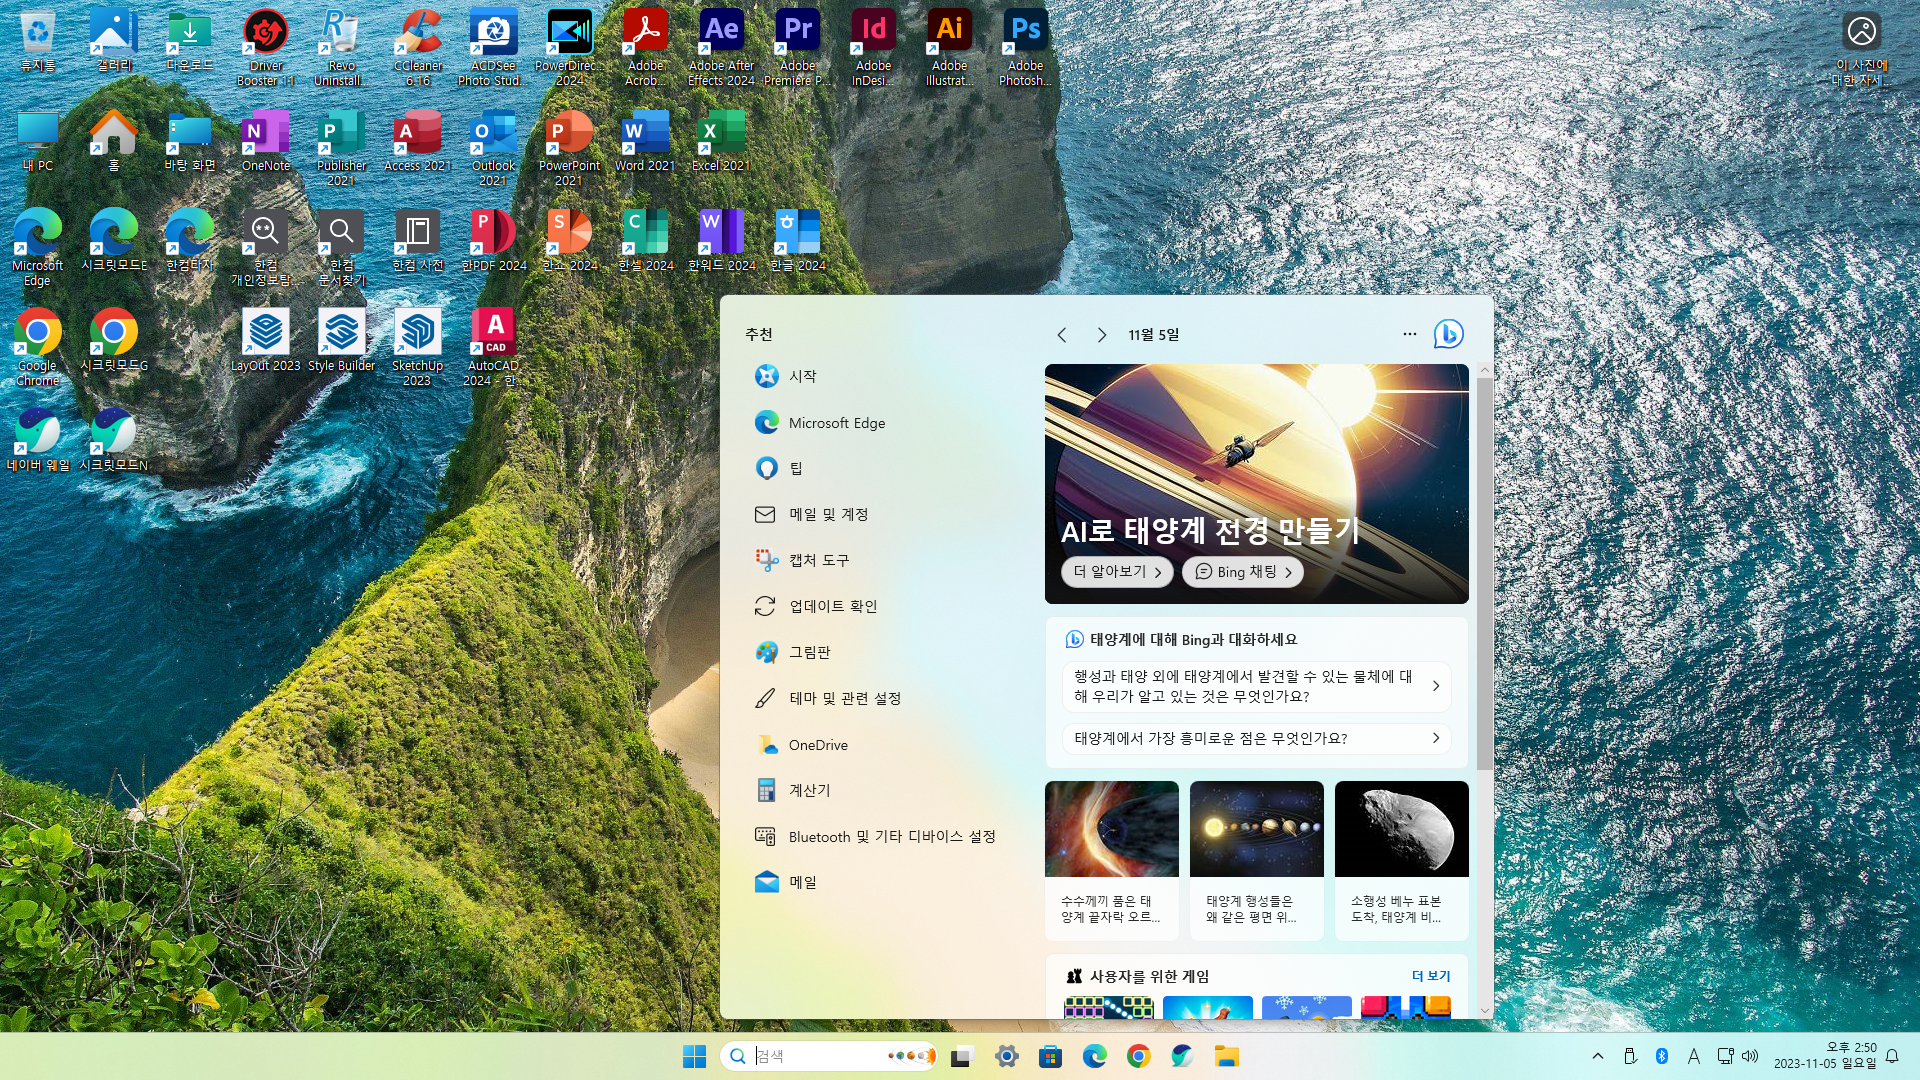Viewport: 1920px width, 1080px height.
Task: Click 더 보기 link beside games section
Action: coord(1430,976)
